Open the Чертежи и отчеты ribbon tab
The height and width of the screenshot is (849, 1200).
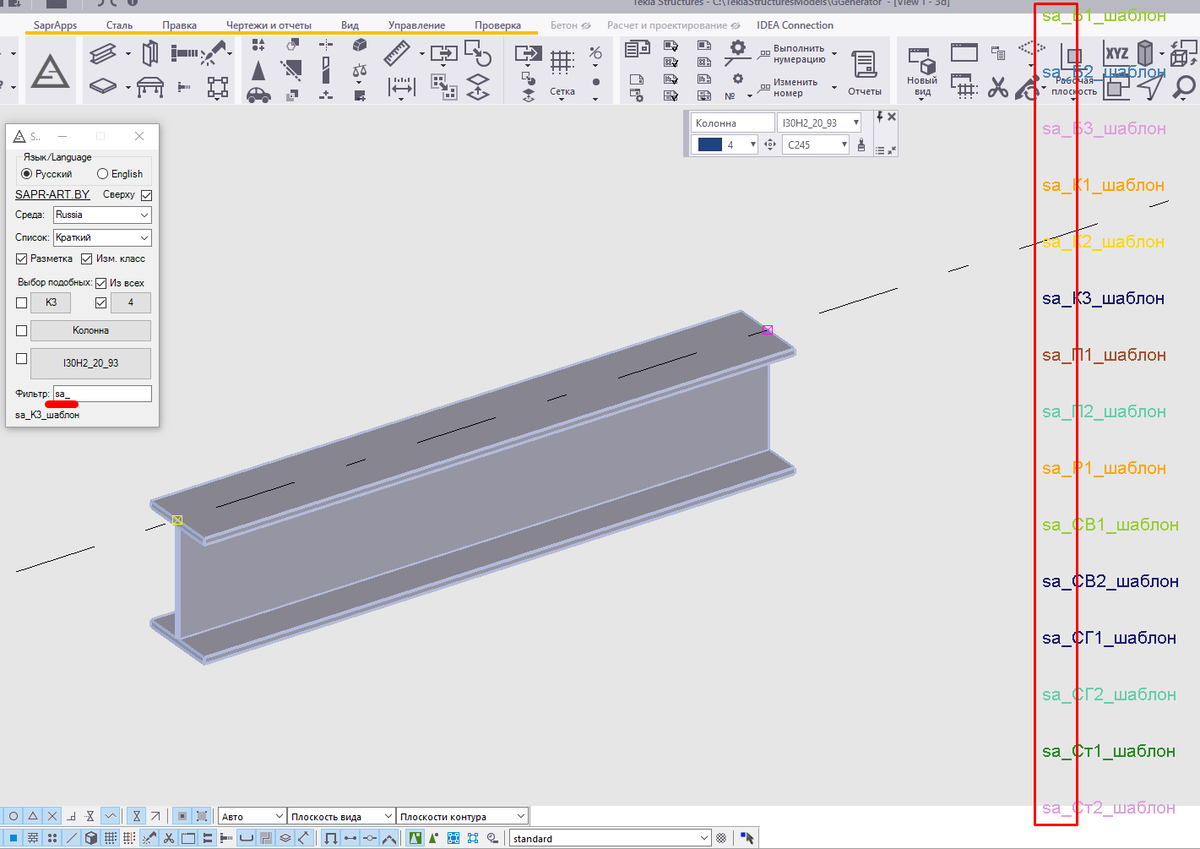point(269,25)
